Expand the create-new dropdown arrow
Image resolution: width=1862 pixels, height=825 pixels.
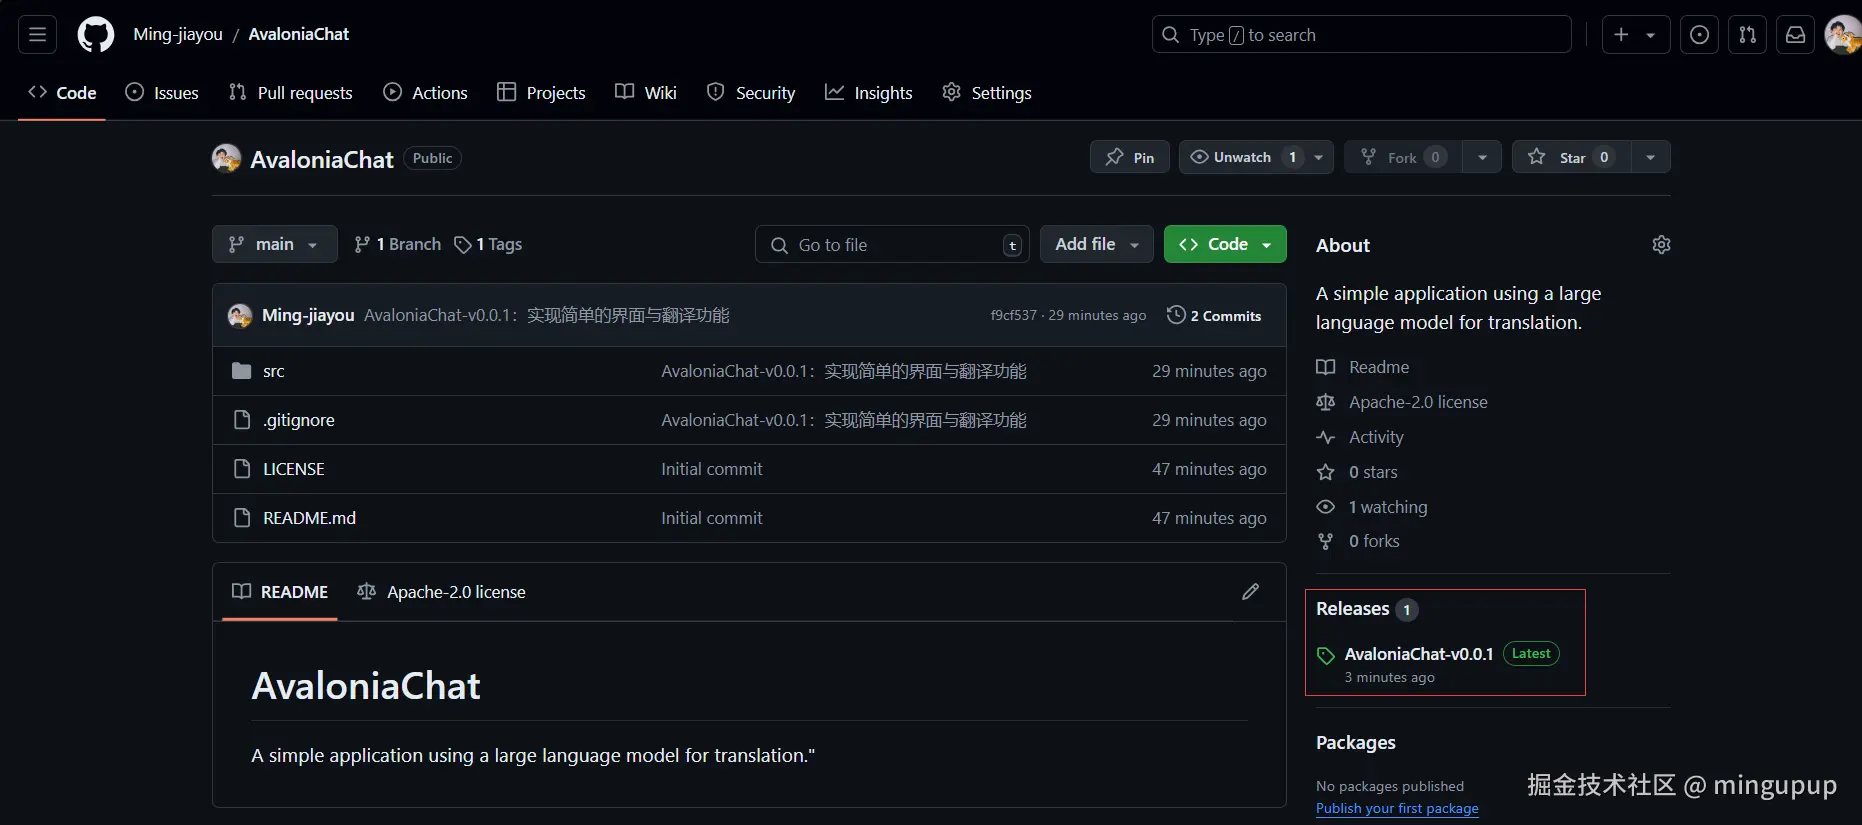(x=1651, y=35)
